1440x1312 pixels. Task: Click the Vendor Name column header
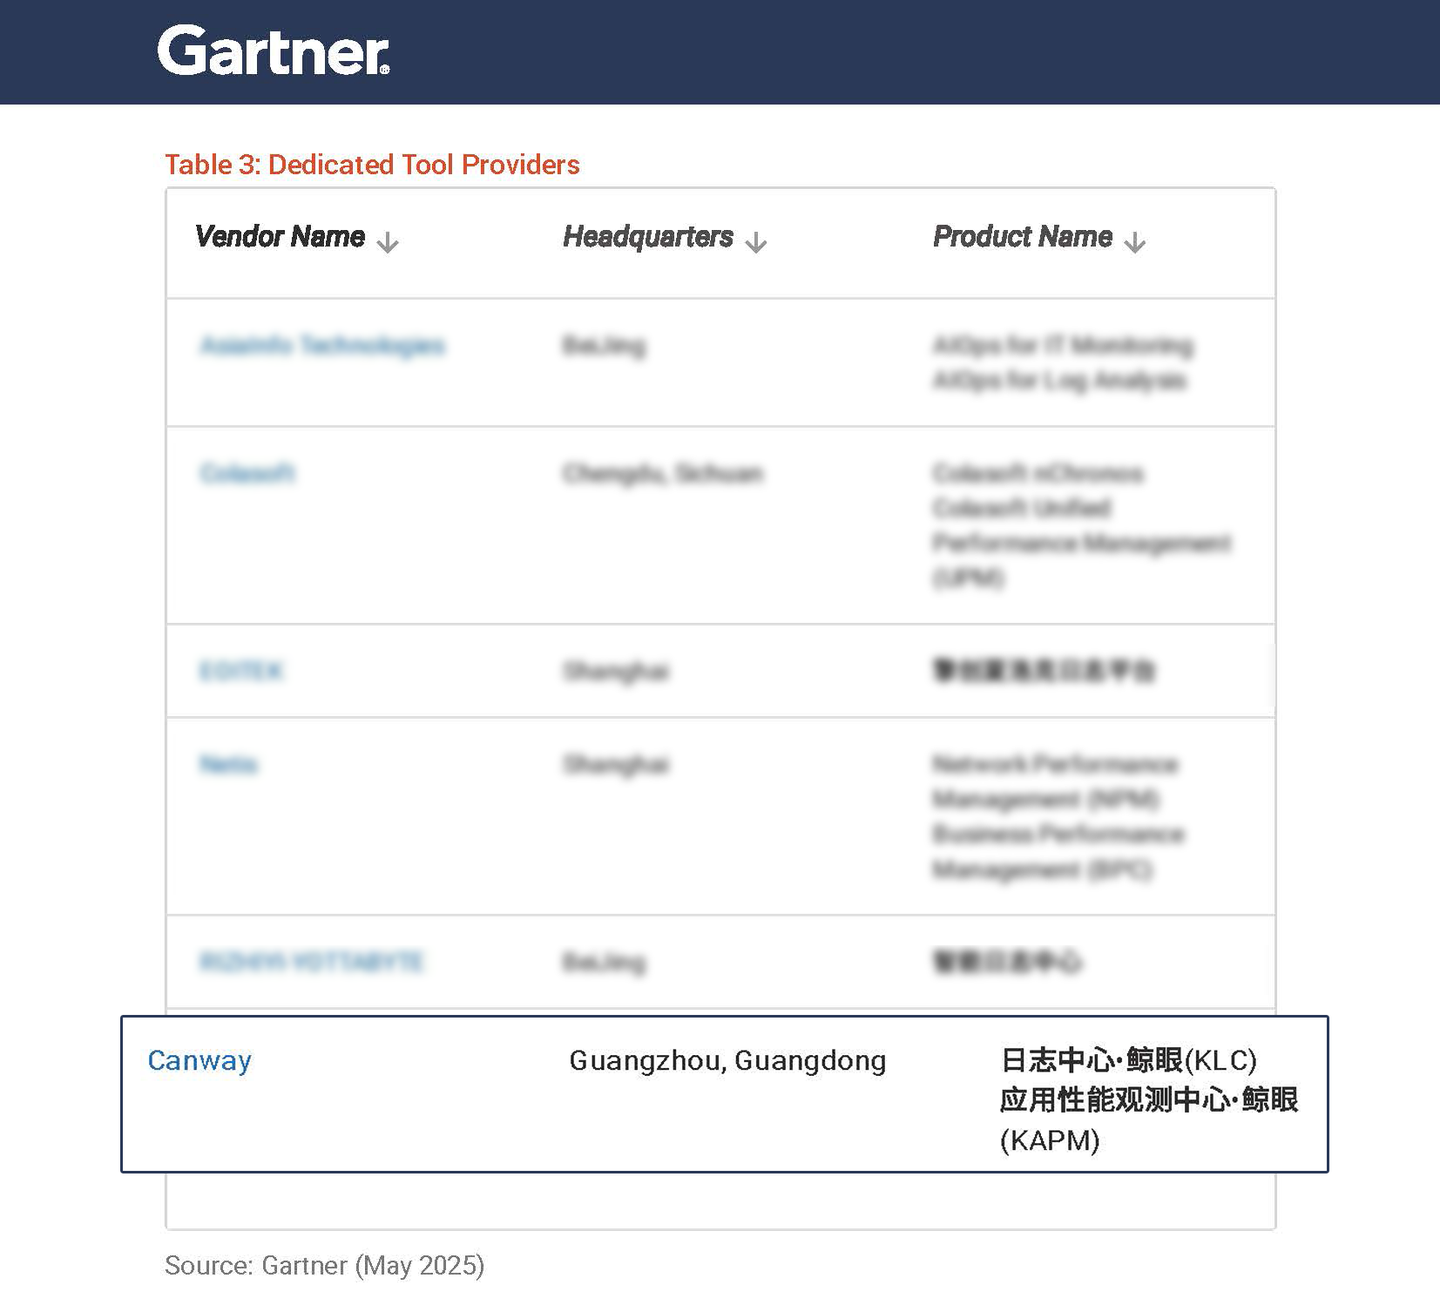pyautogui.click(x=280, y=236)
